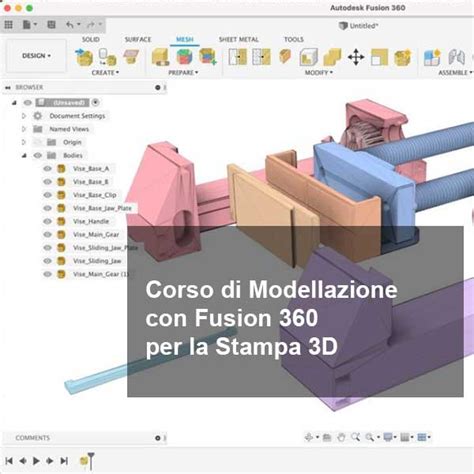Expand the Document Settings node
The width and height of the screenshot is (474, 474).
pyautogui.click(x=24, y=116)
